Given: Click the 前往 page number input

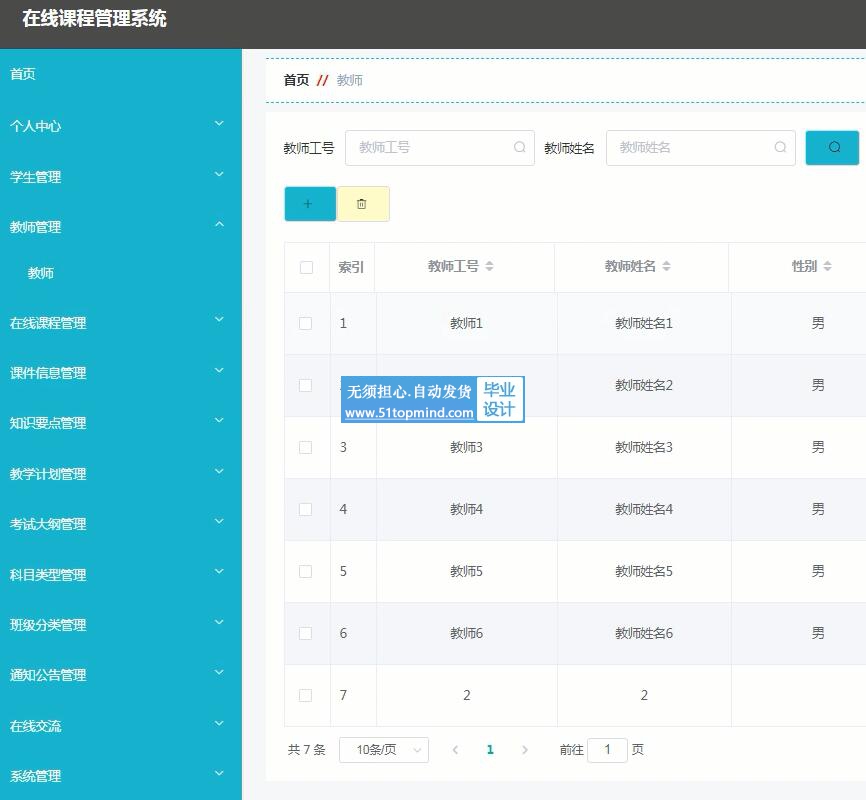Looking at the screenshot, I should click(x=607, y=750).
